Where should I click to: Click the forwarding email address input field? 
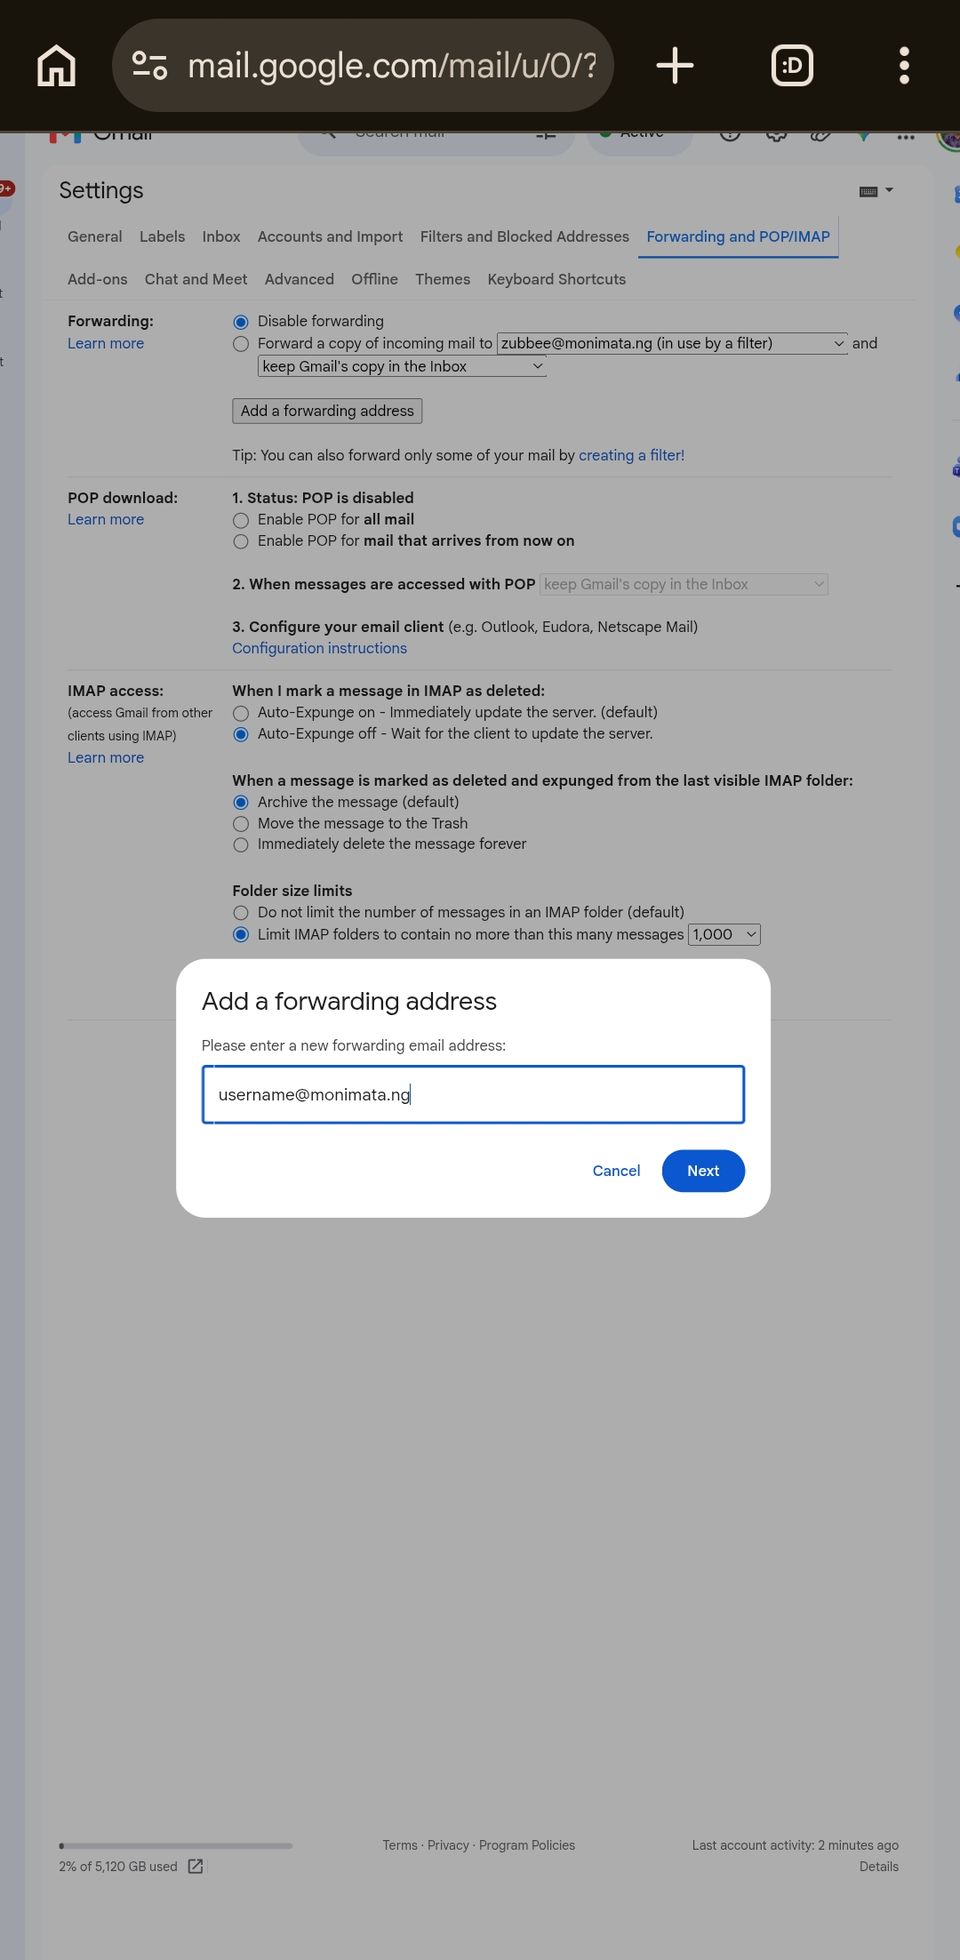coord(473,1095)
